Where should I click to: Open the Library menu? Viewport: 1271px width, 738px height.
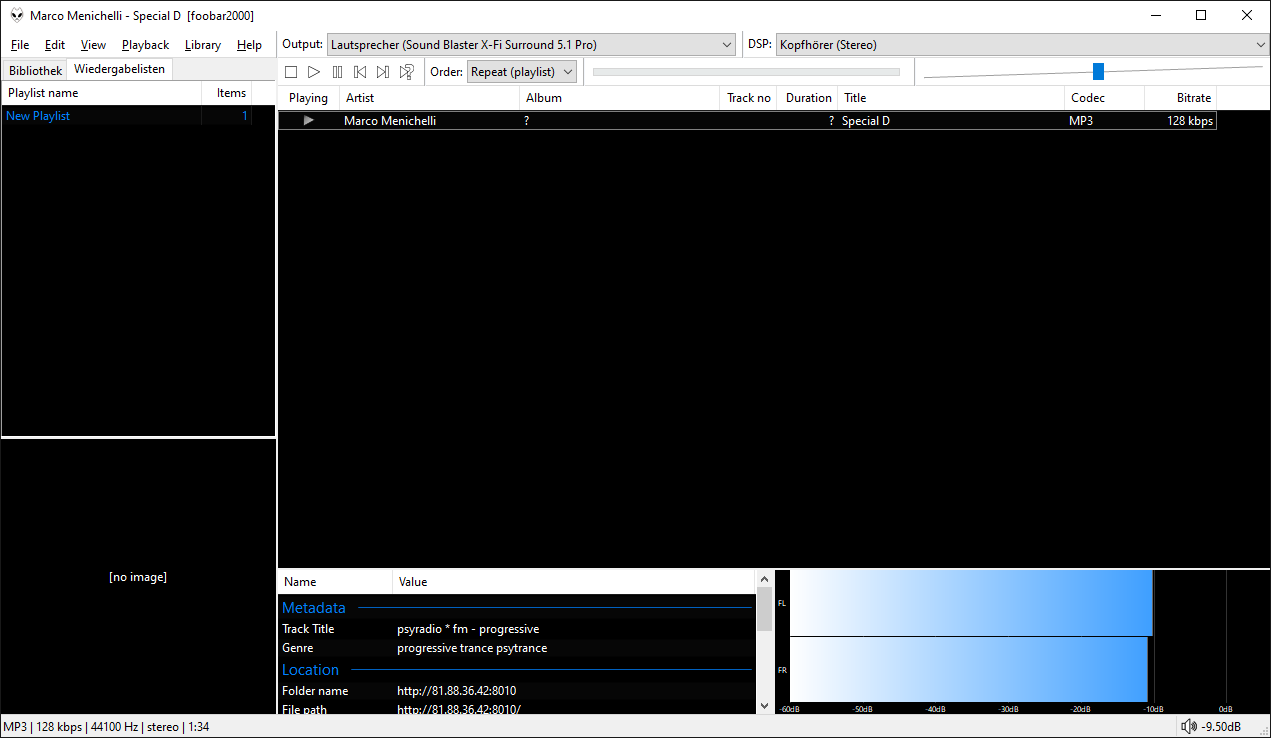(203, 45)
